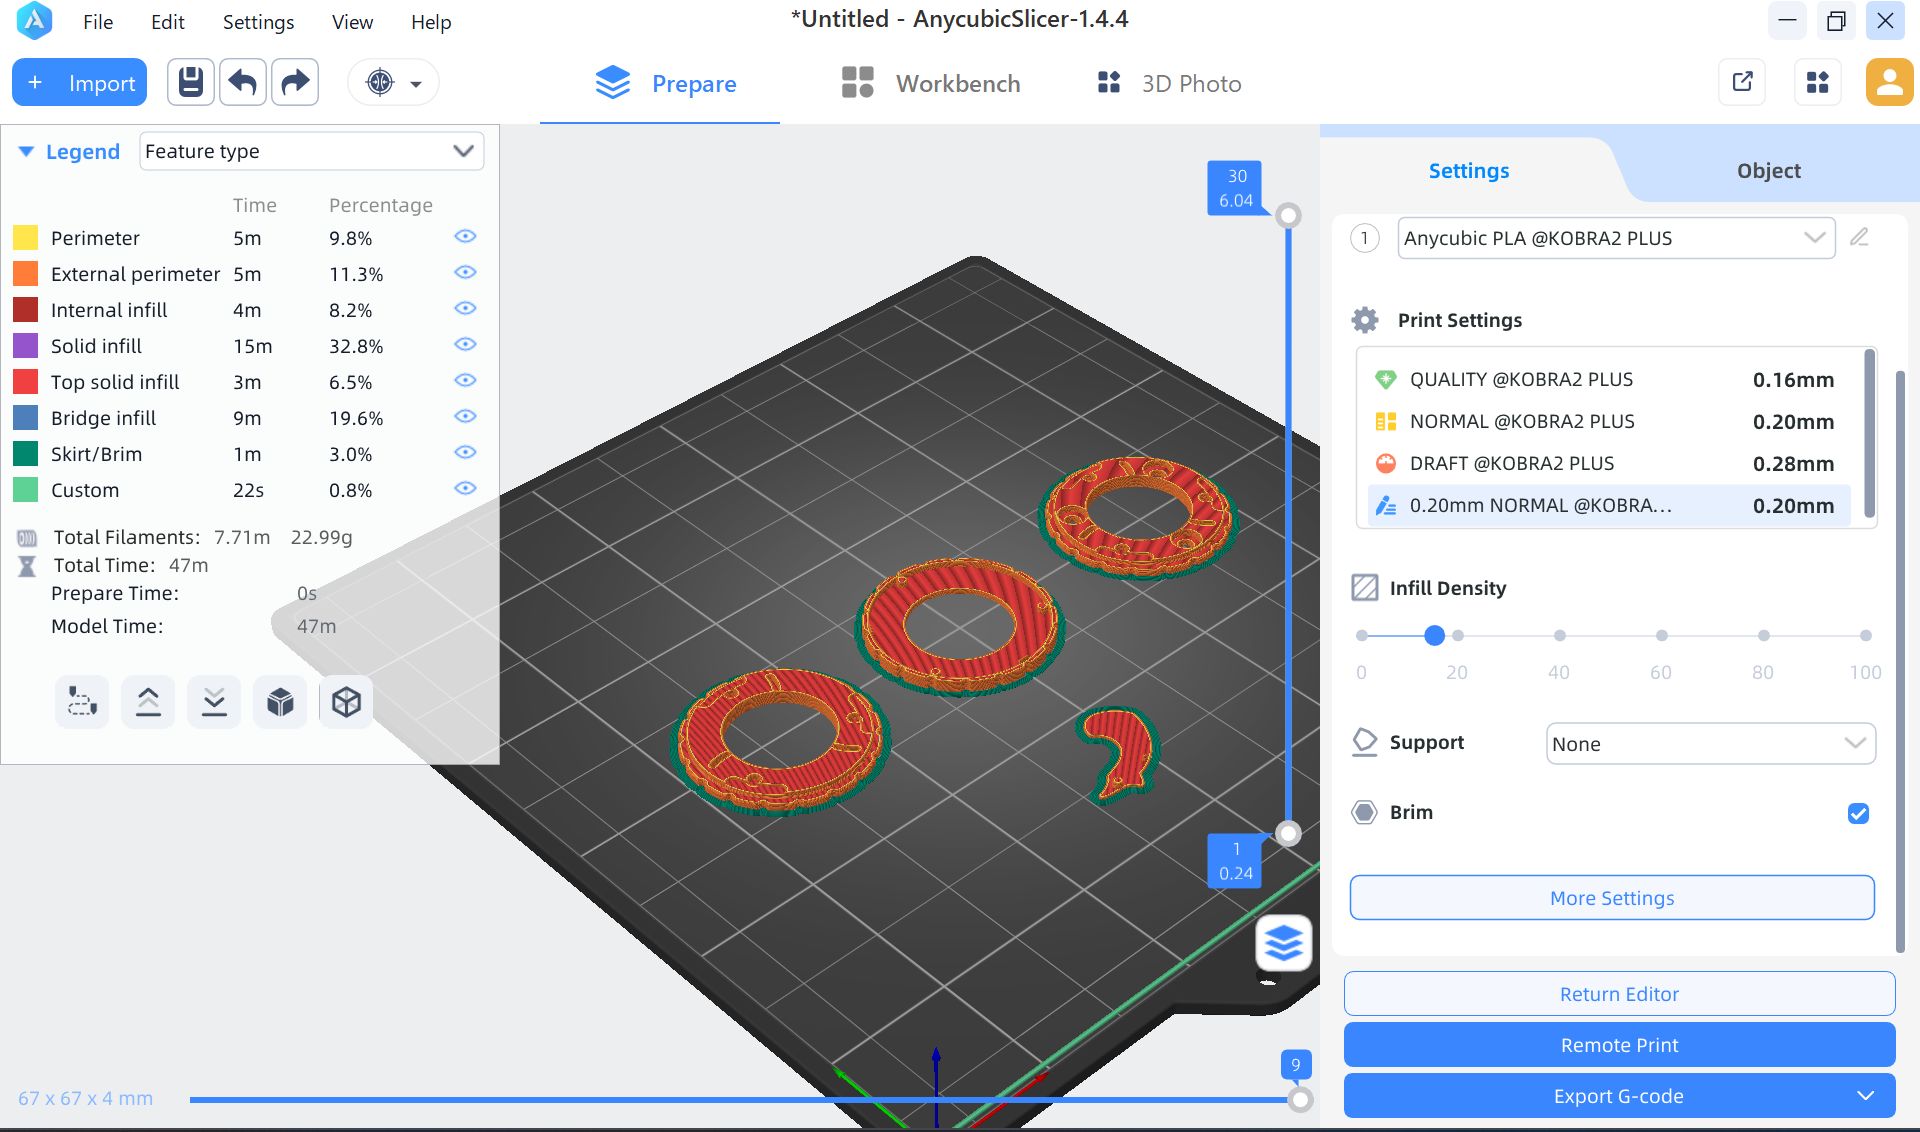1920x1132 pixels.
Task: Click the move layer up icon
Action: (148, 702)
